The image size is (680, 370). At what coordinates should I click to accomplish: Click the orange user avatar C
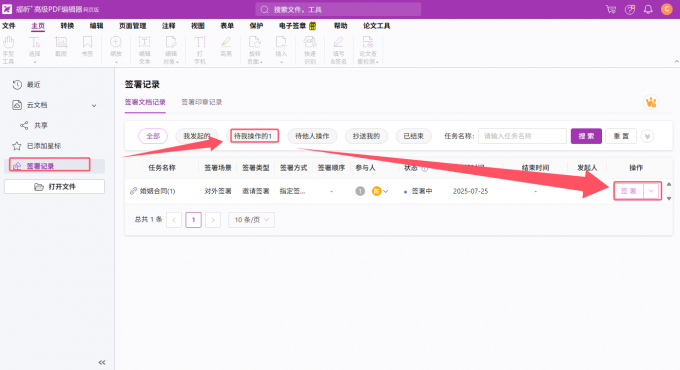pyautogui.click(x=667, y=9)
